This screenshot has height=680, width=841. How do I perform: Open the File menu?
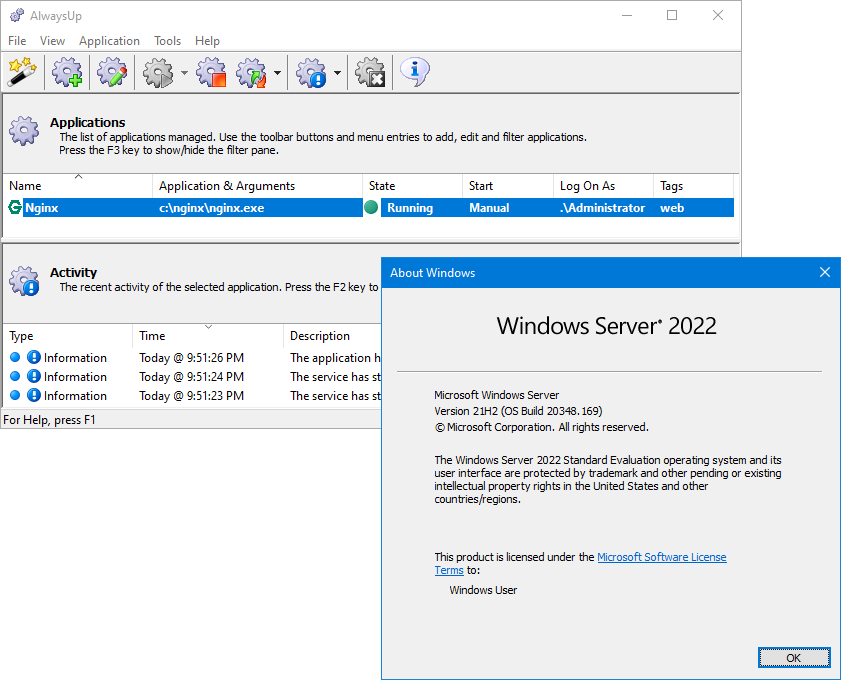point(17,41)
